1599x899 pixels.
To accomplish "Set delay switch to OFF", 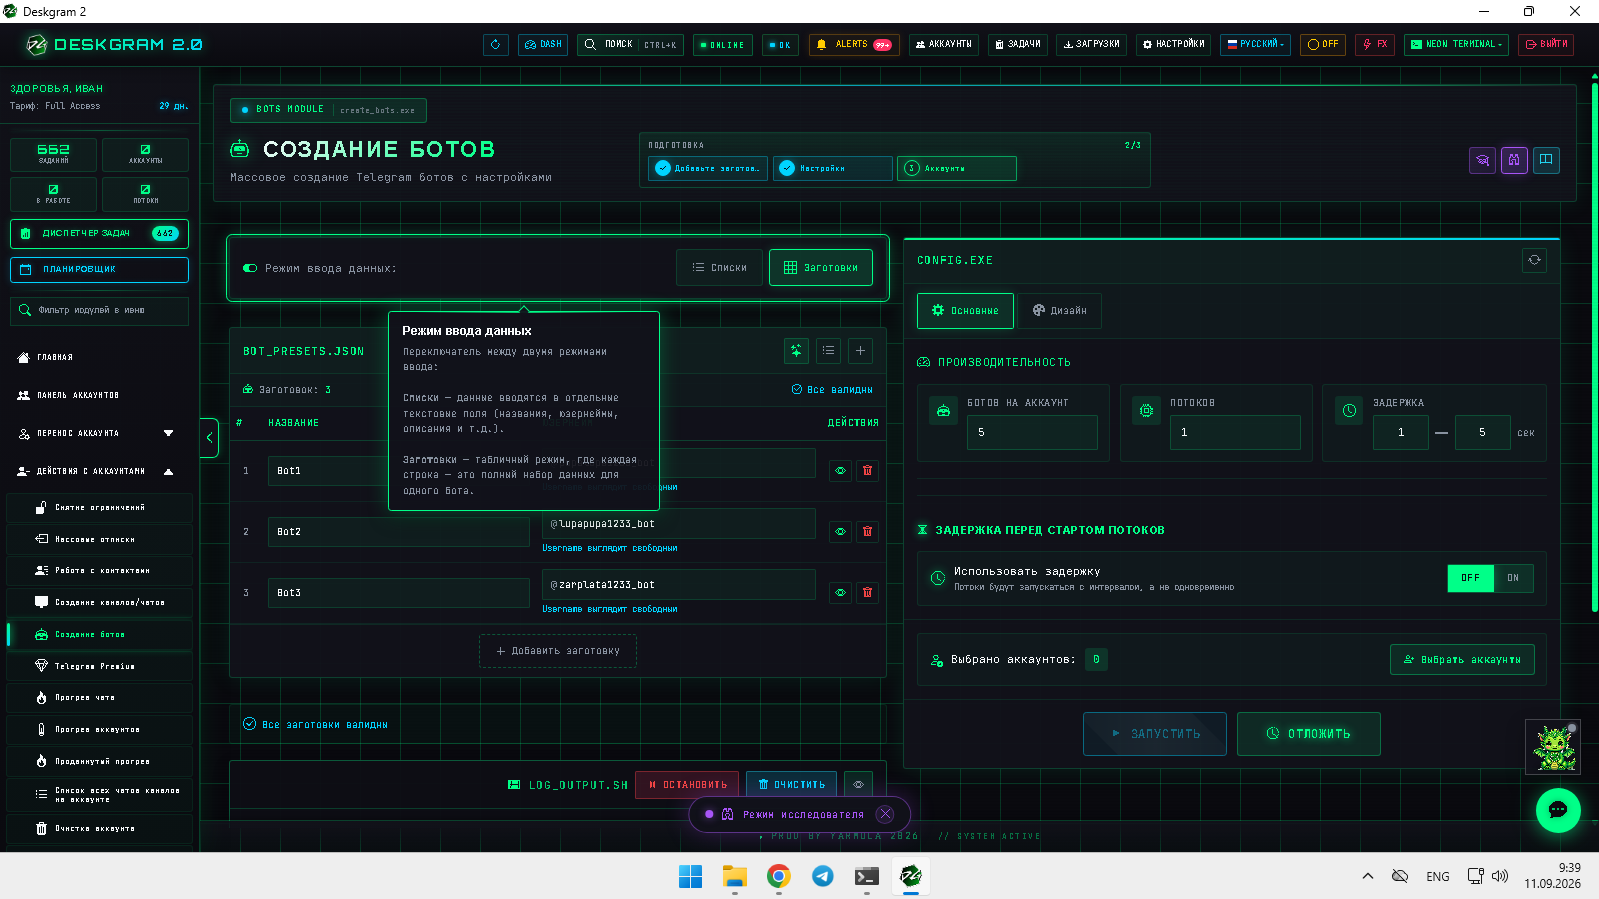I will click(1470, 578).
